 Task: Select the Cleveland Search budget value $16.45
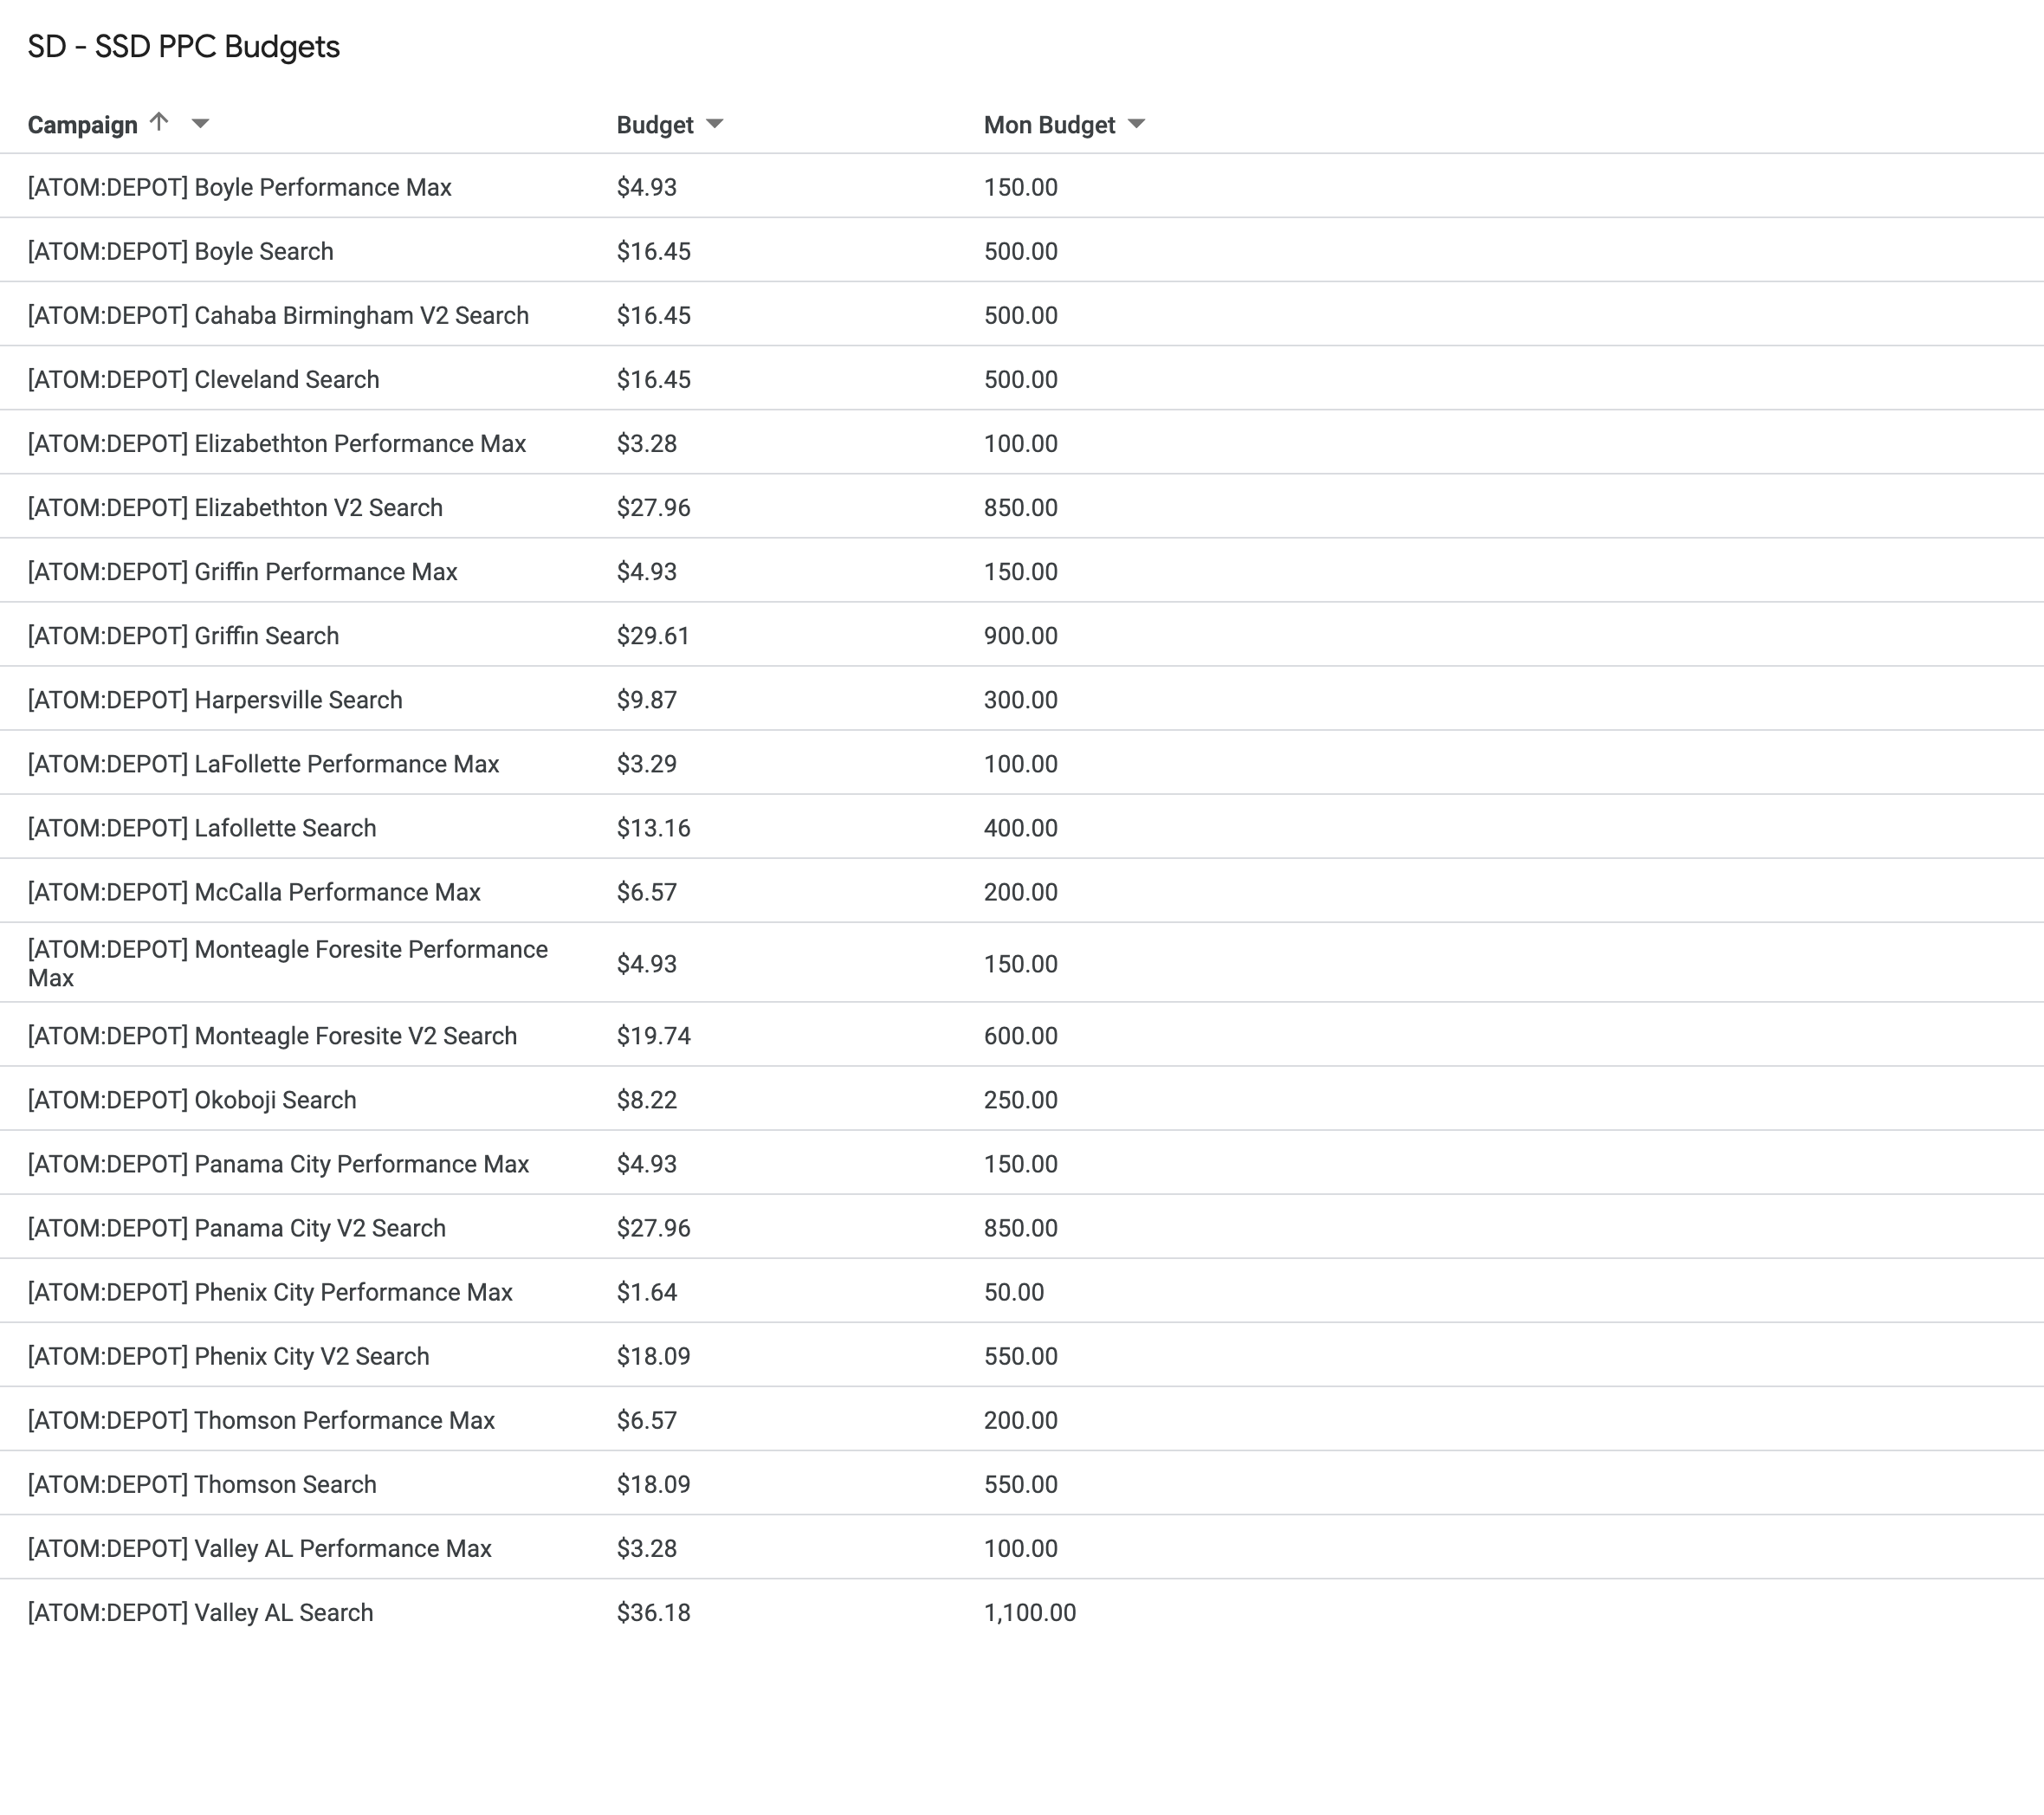point(652,378)
